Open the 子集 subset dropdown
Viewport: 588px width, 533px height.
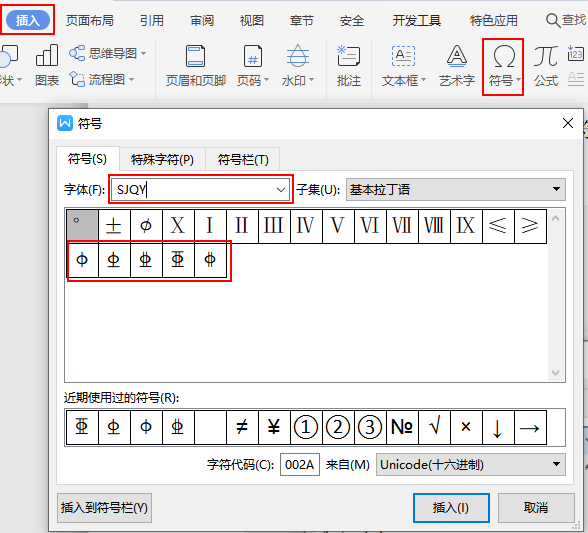[x=455, y=189]
